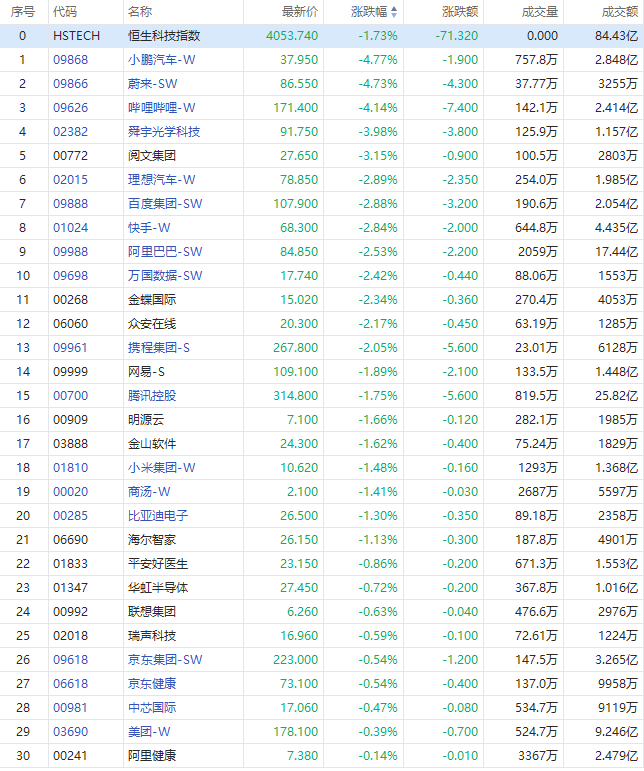Sort by the 涨跌额 column header

pyautogui.click(x=460, y=12)
